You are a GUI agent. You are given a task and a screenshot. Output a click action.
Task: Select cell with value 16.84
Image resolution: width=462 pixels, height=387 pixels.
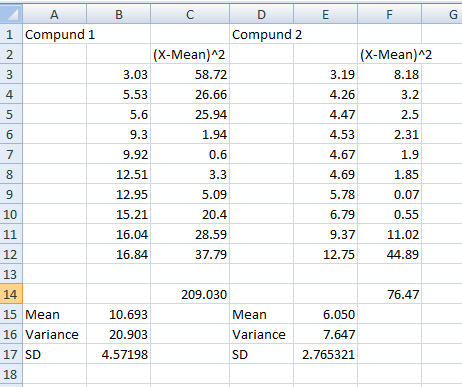tap(118, 254)
